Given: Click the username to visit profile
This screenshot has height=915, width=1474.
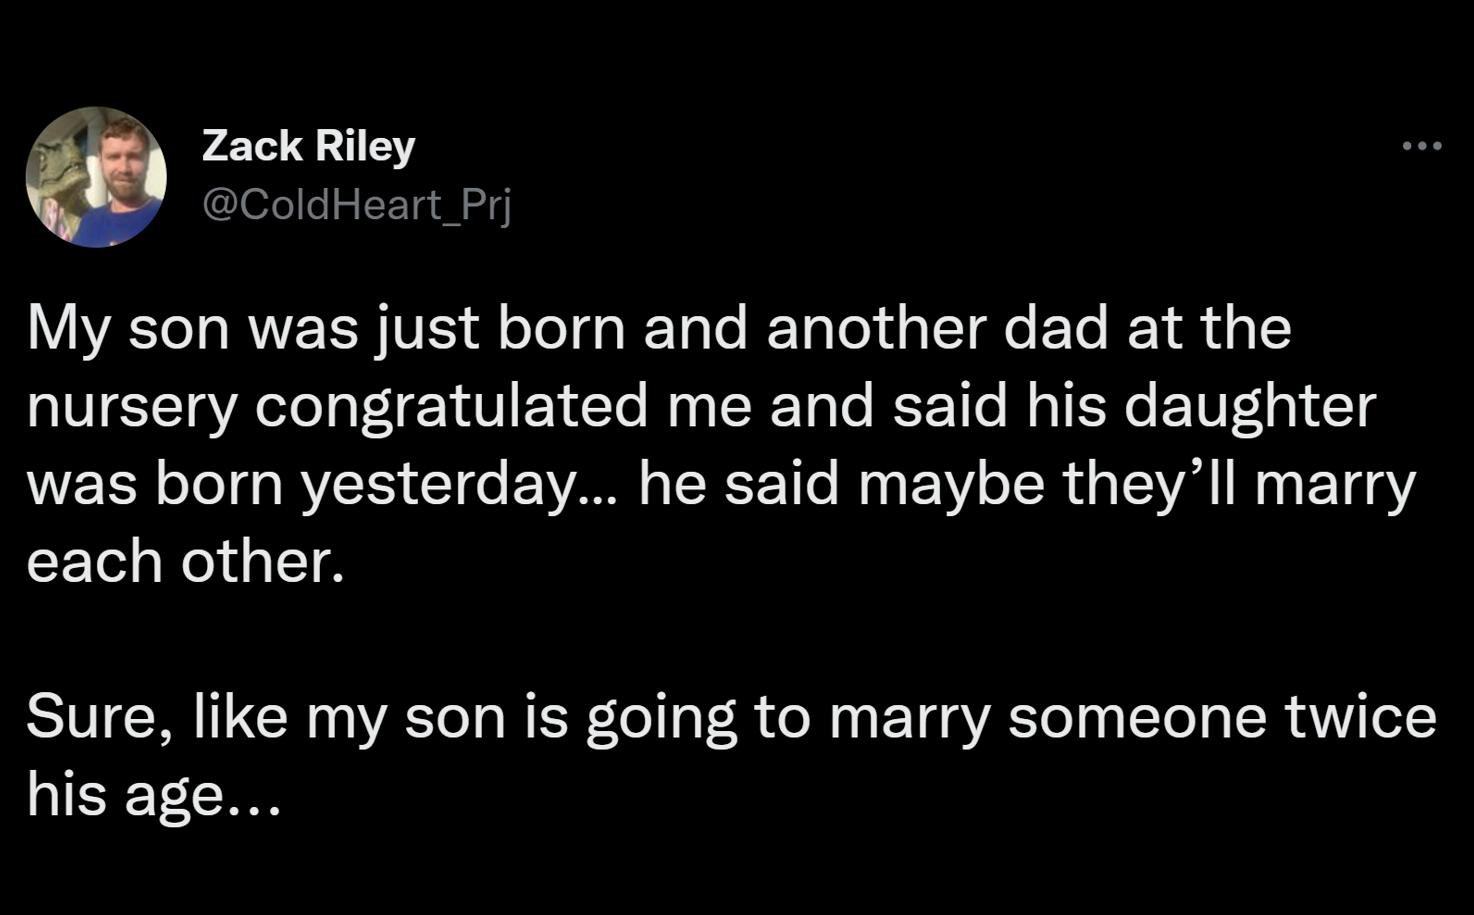Looking at the screenshot, I should click(355, 206).
